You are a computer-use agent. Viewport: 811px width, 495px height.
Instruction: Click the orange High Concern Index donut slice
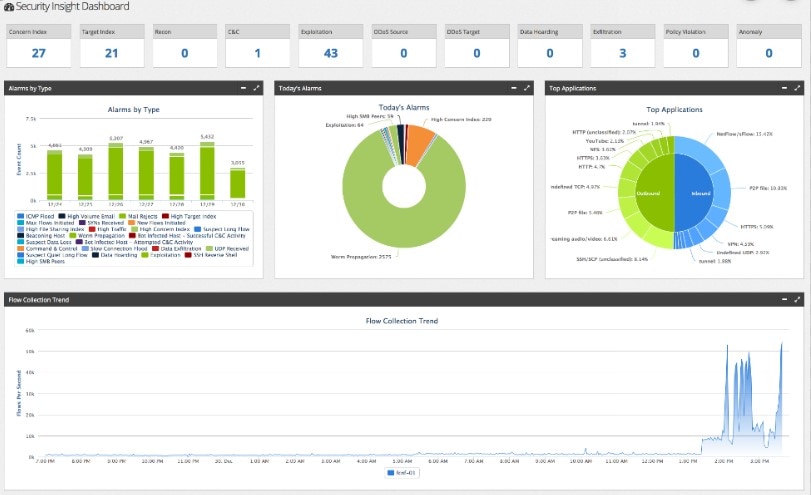pyautogui.click(x=419, y=144)
